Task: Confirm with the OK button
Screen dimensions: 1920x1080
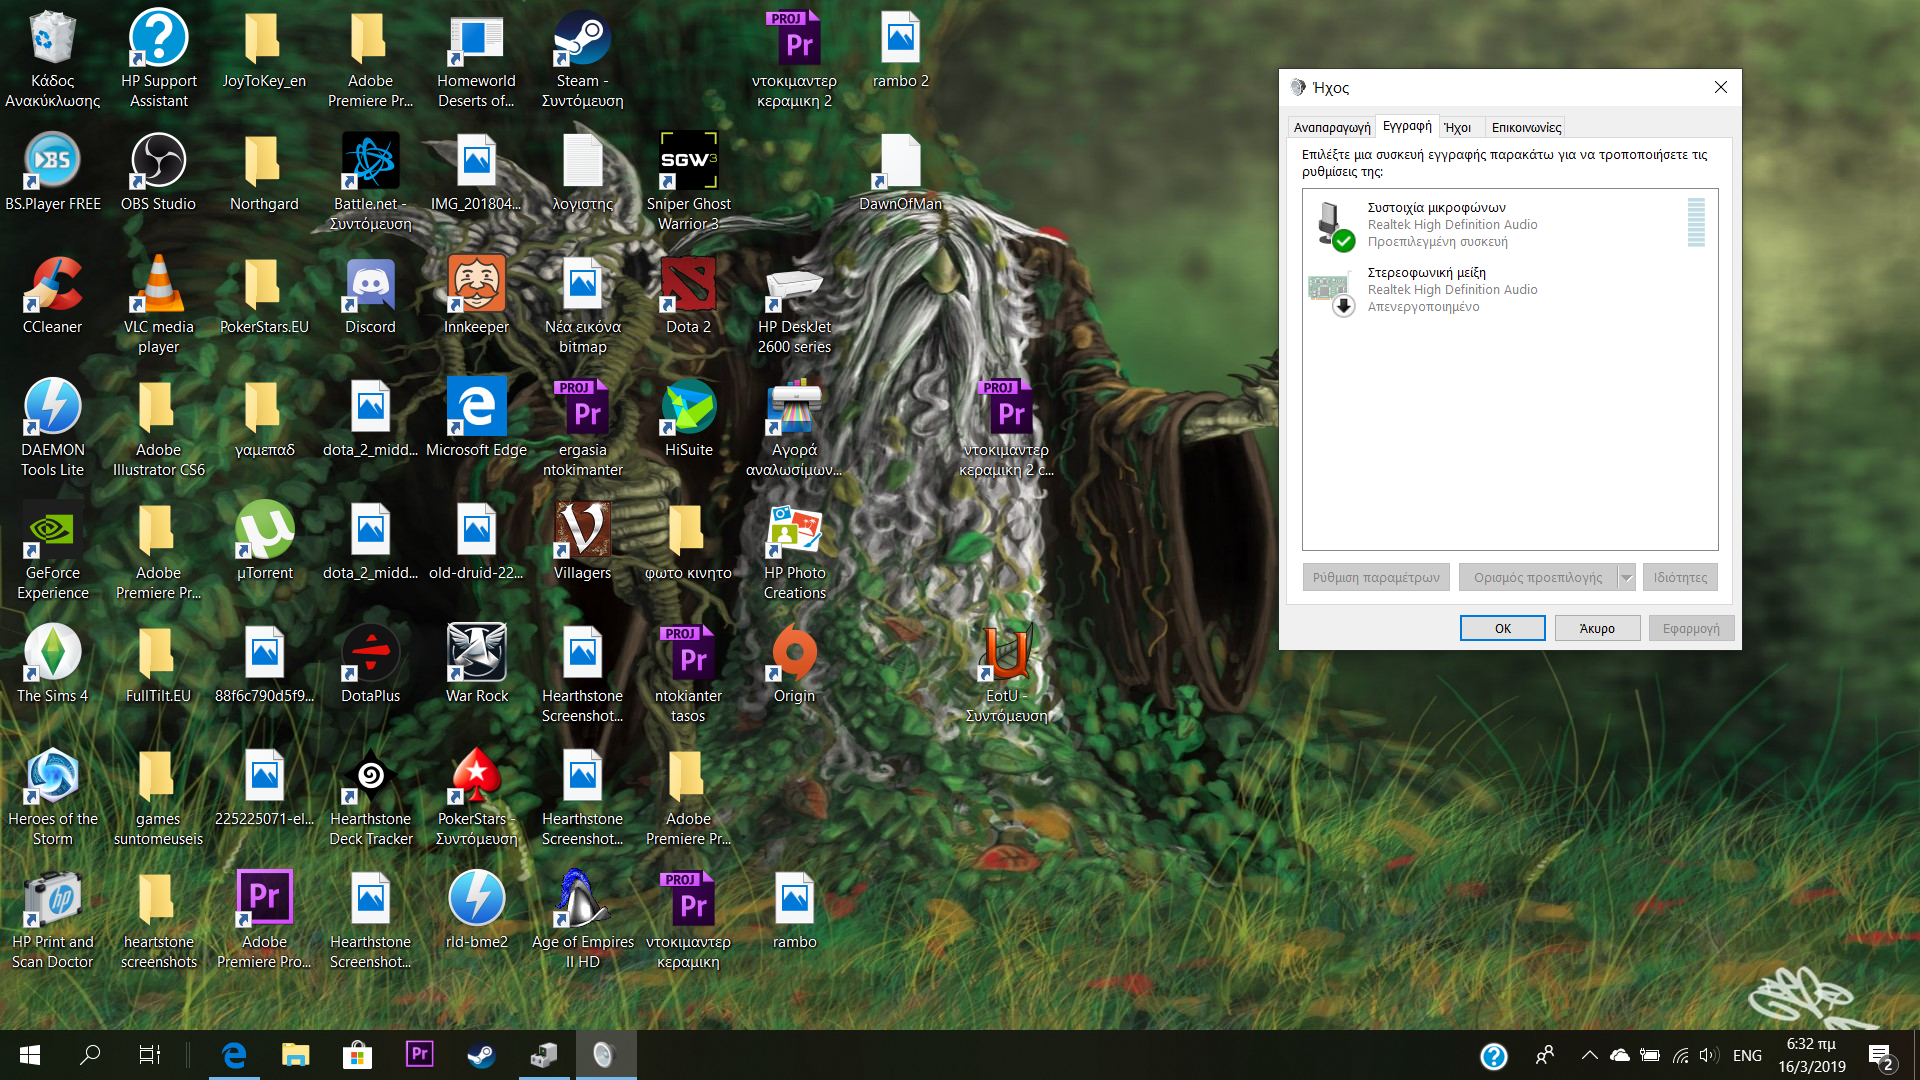Action: [x=1502, y=628]
